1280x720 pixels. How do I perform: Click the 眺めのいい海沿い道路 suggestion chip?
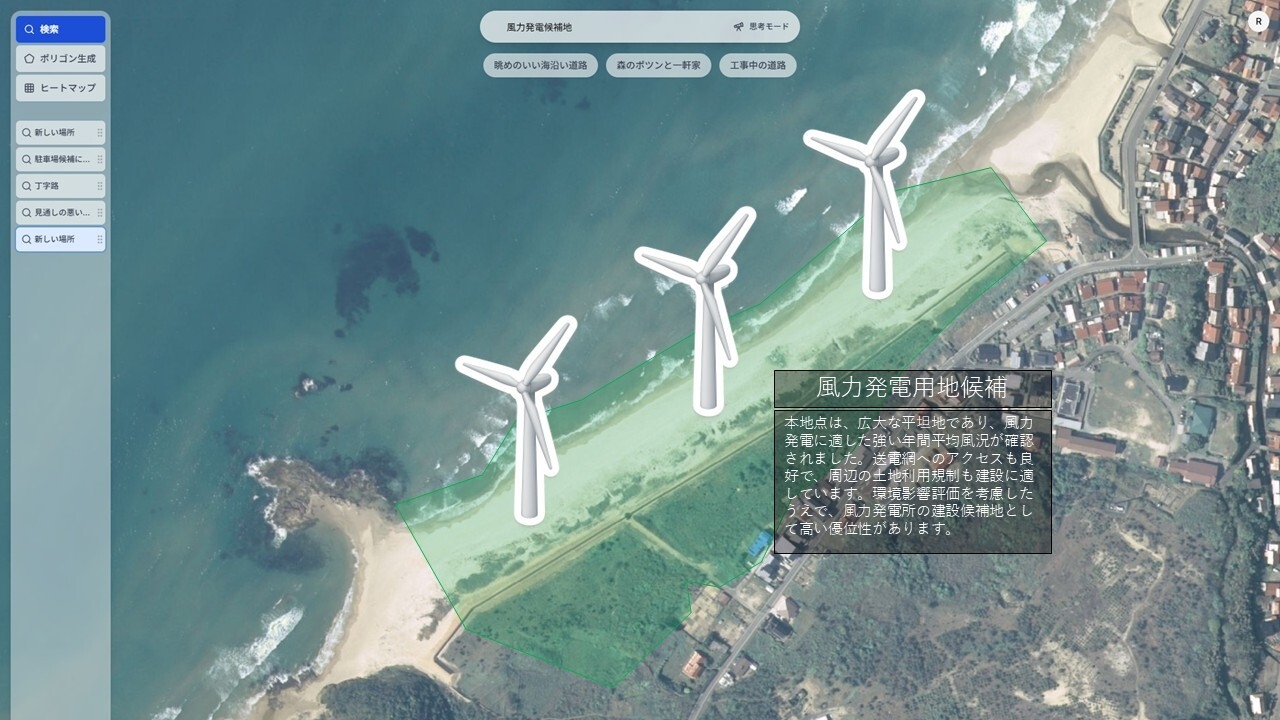pyautogui.click(x=541, y=63)
